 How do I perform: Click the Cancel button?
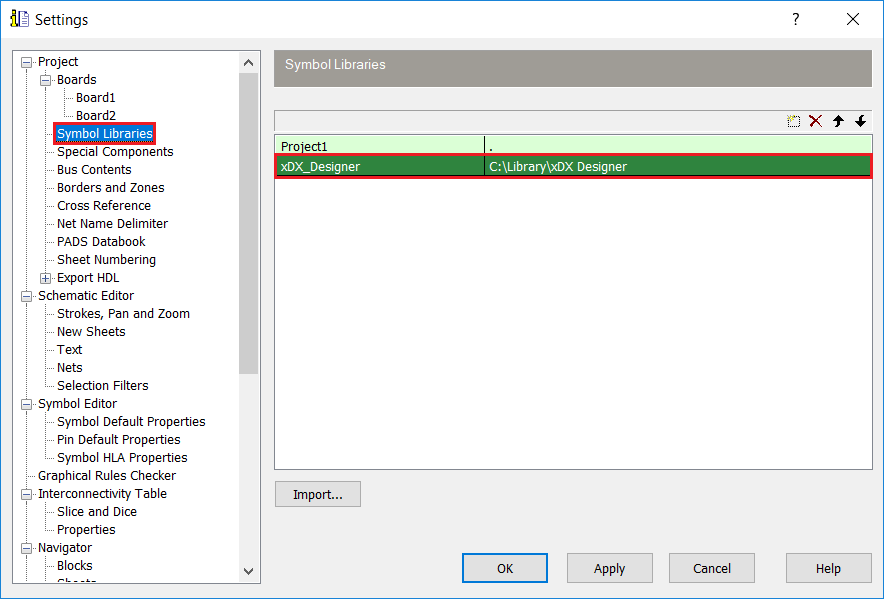coord(711,569)
